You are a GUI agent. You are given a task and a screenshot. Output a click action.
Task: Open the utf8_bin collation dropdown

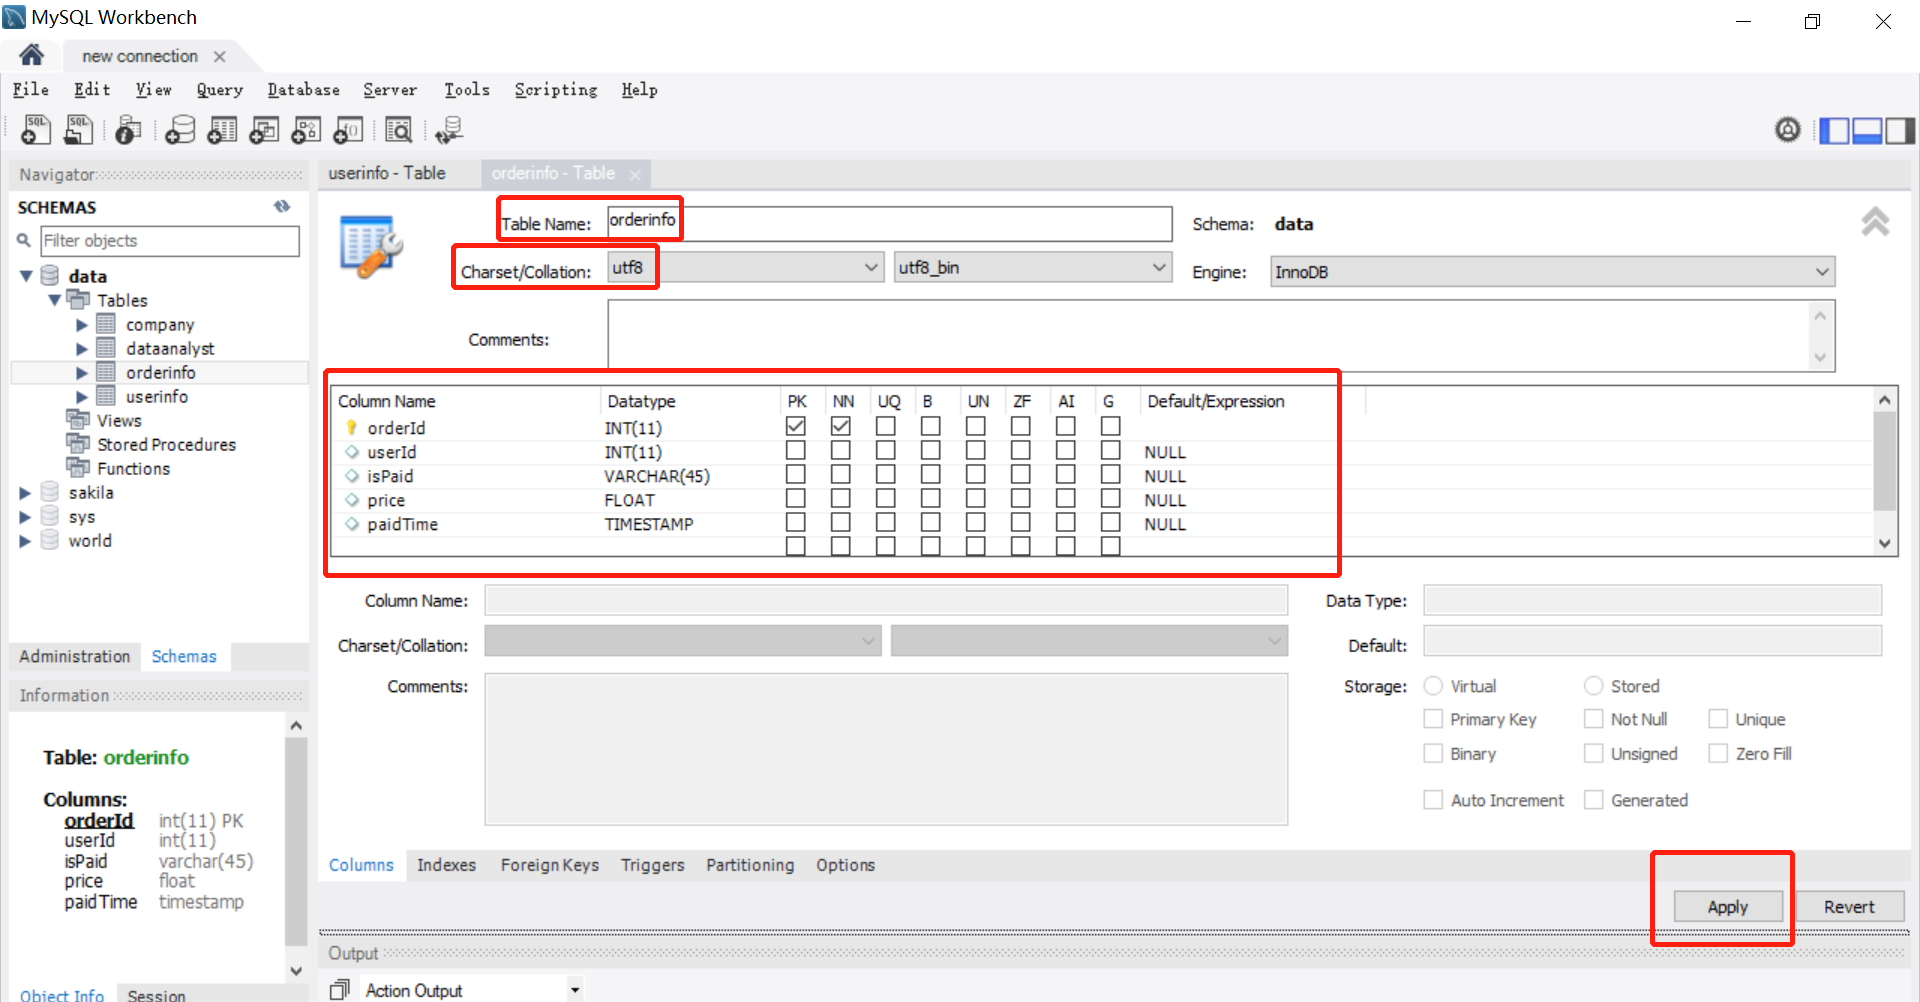1160,267
